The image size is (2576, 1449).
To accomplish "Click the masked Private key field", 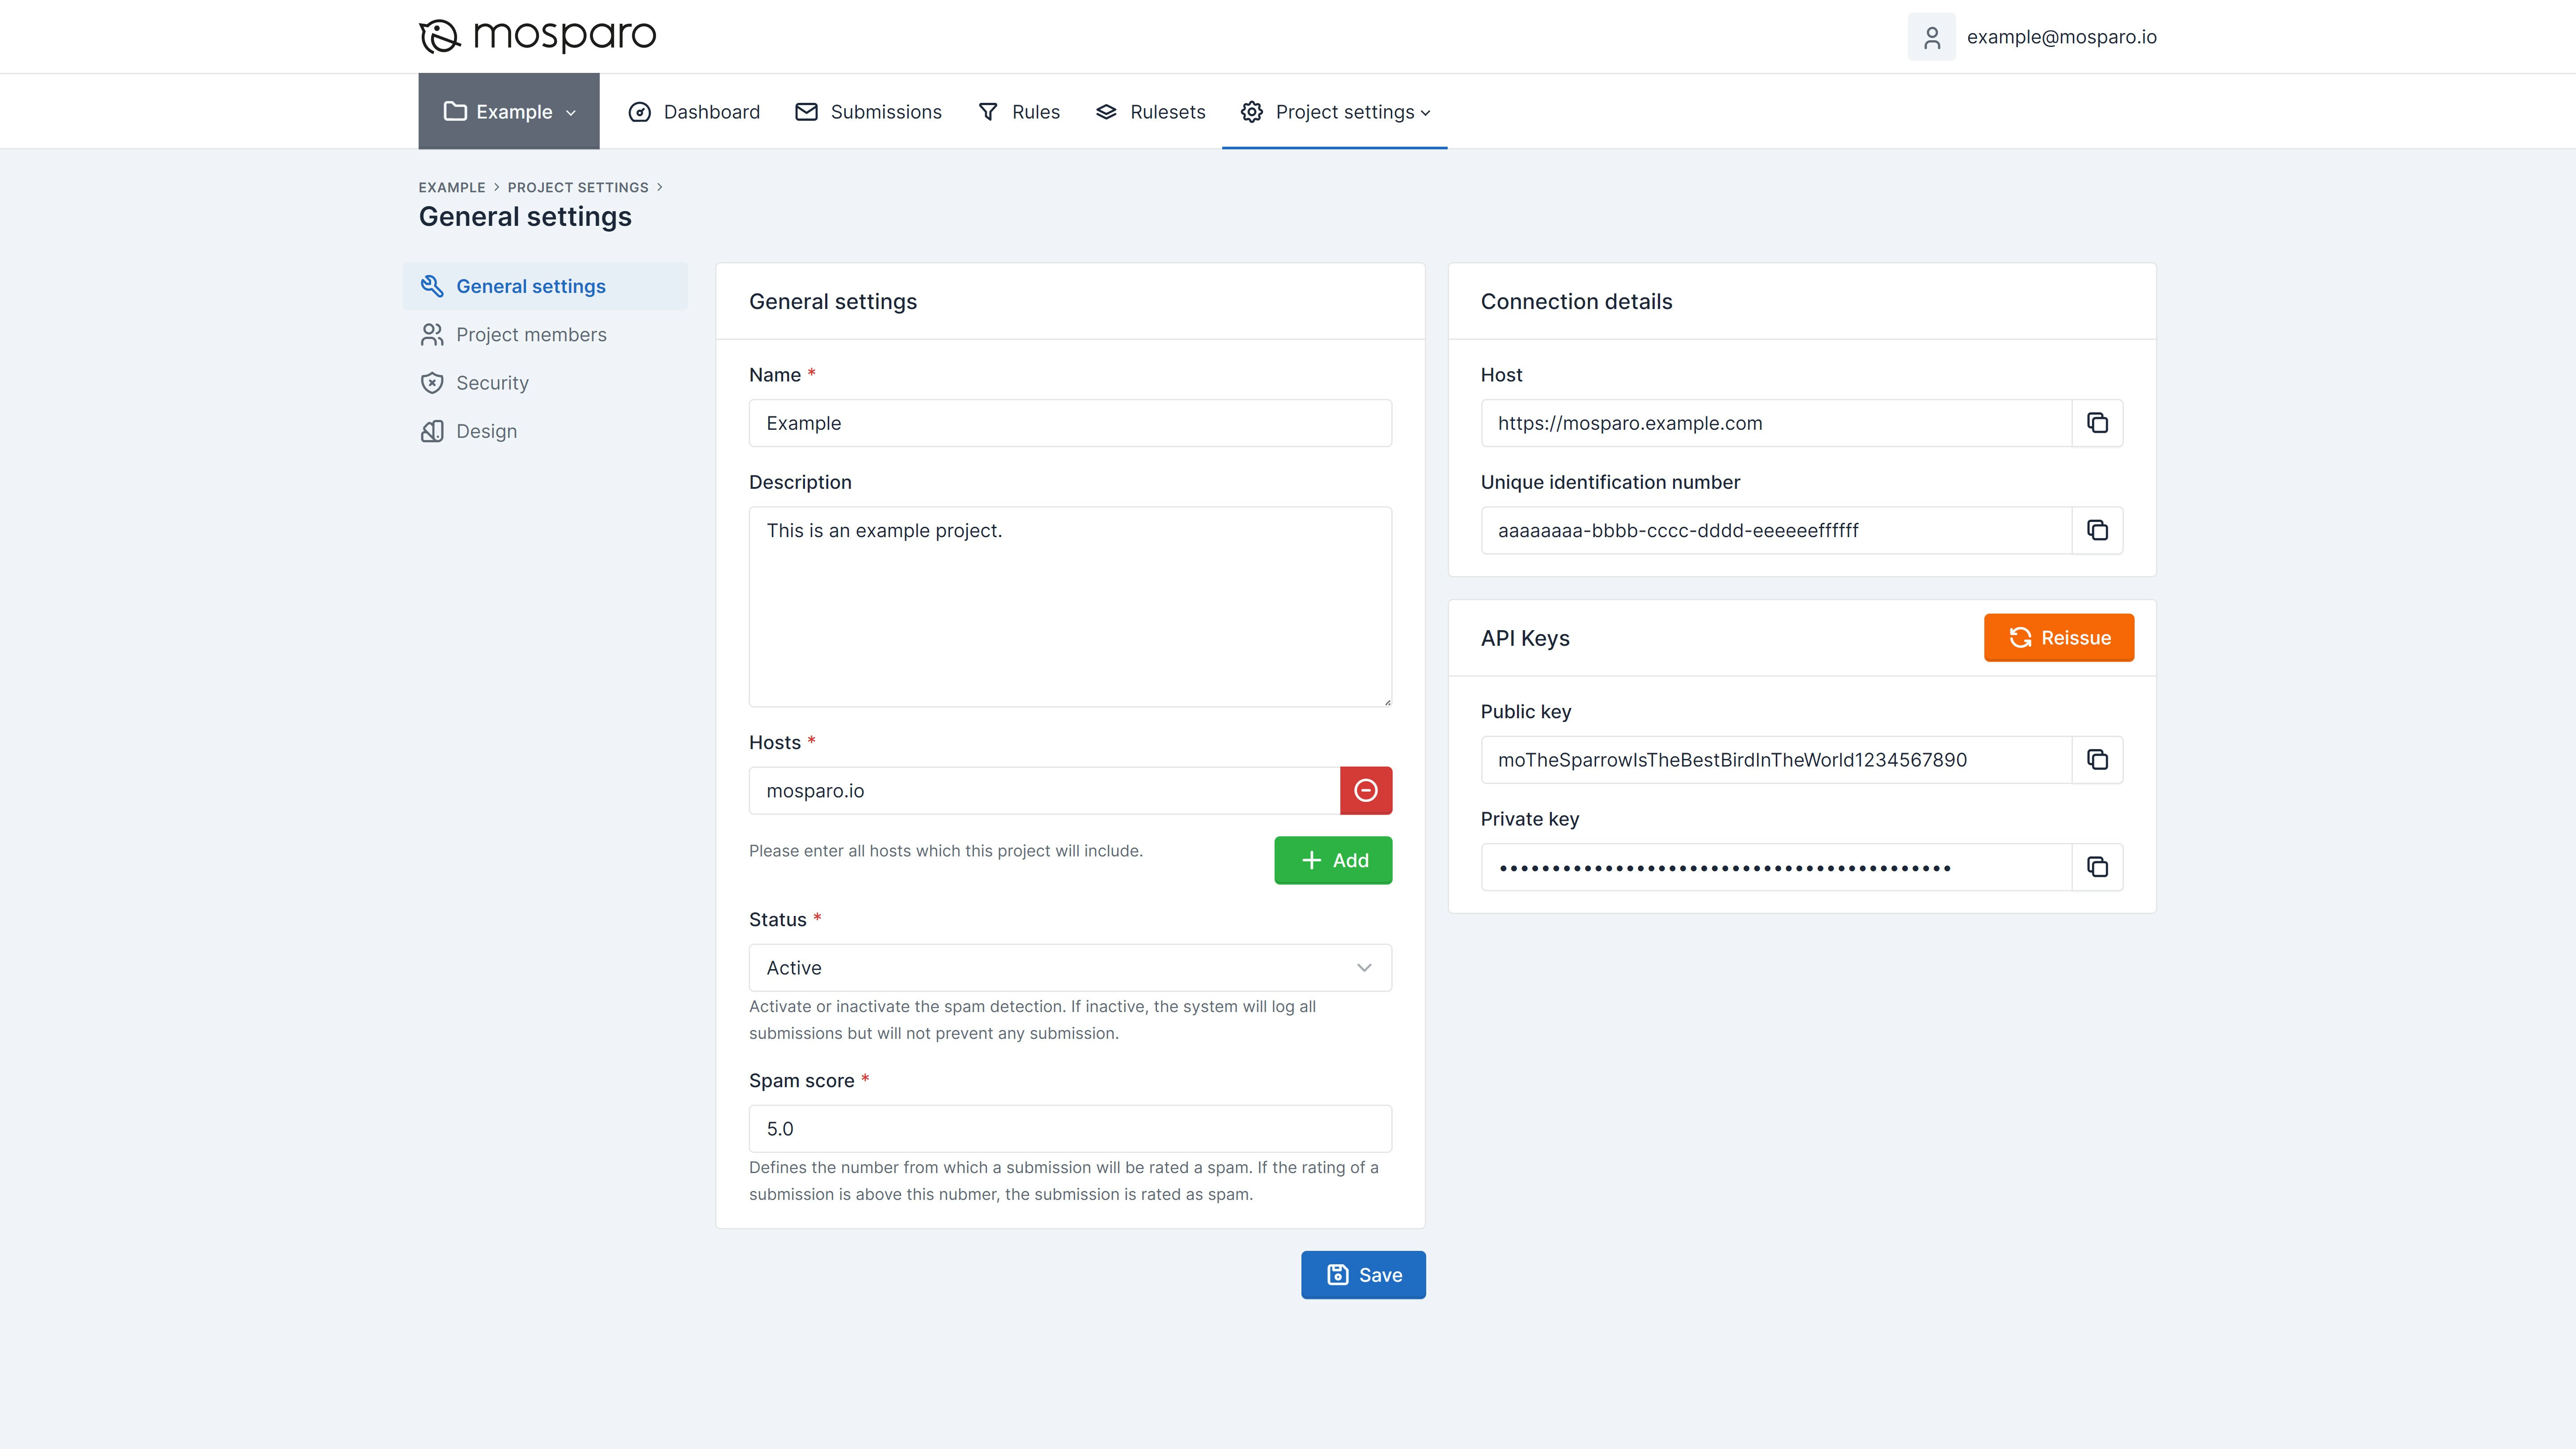I will point(1776,867).
